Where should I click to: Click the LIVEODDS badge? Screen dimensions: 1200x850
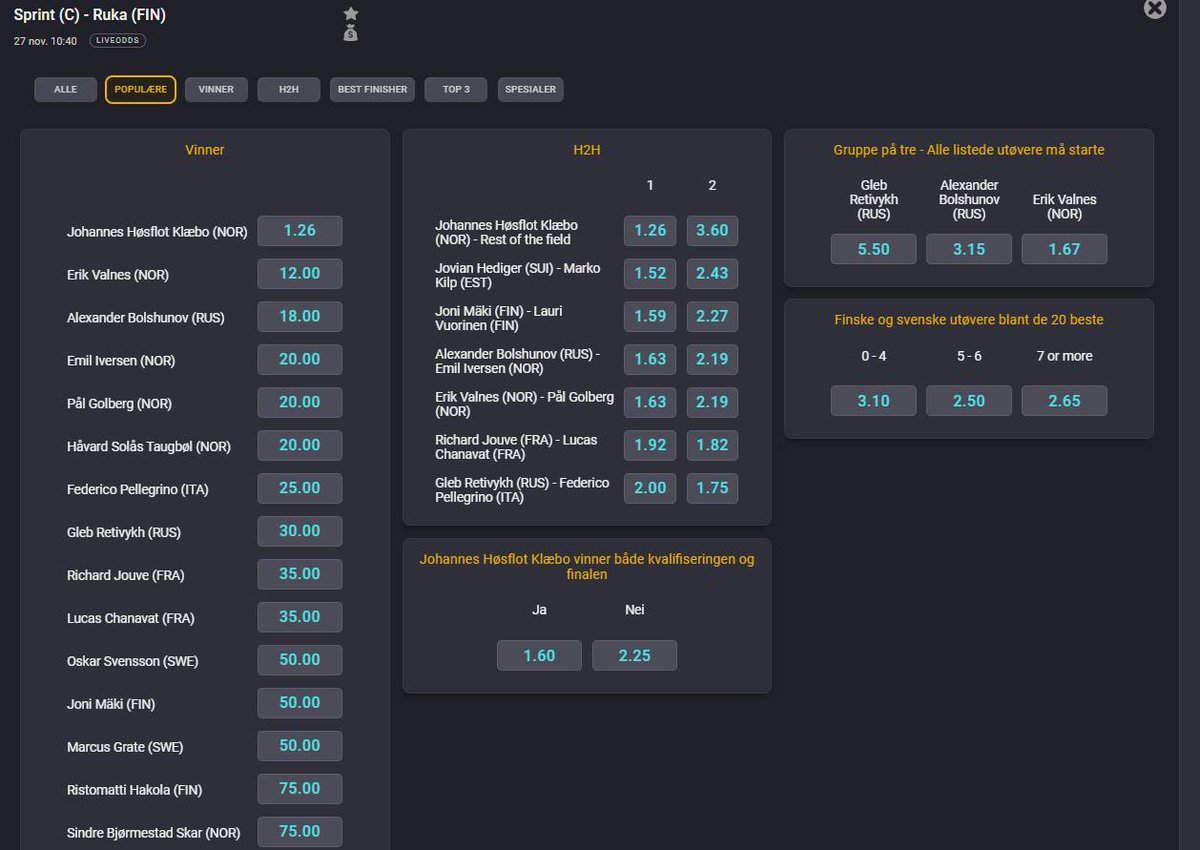[118, 41]
